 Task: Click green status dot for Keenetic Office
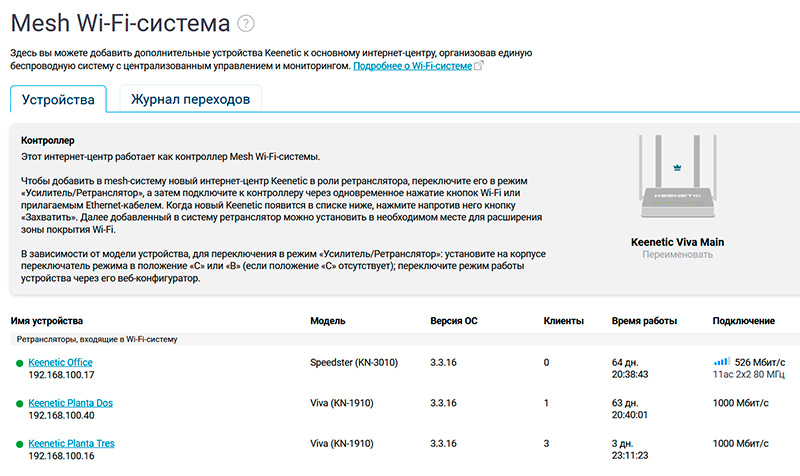(x=19, y=362)
